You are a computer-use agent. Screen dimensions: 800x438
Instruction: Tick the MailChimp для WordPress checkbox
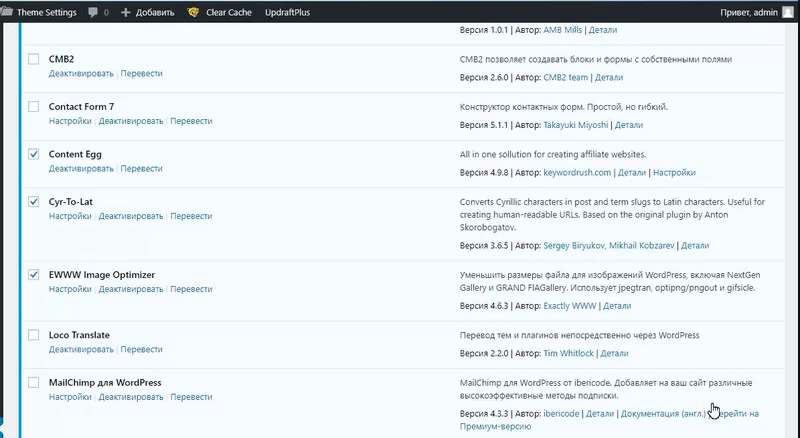[x=34, y=382]
